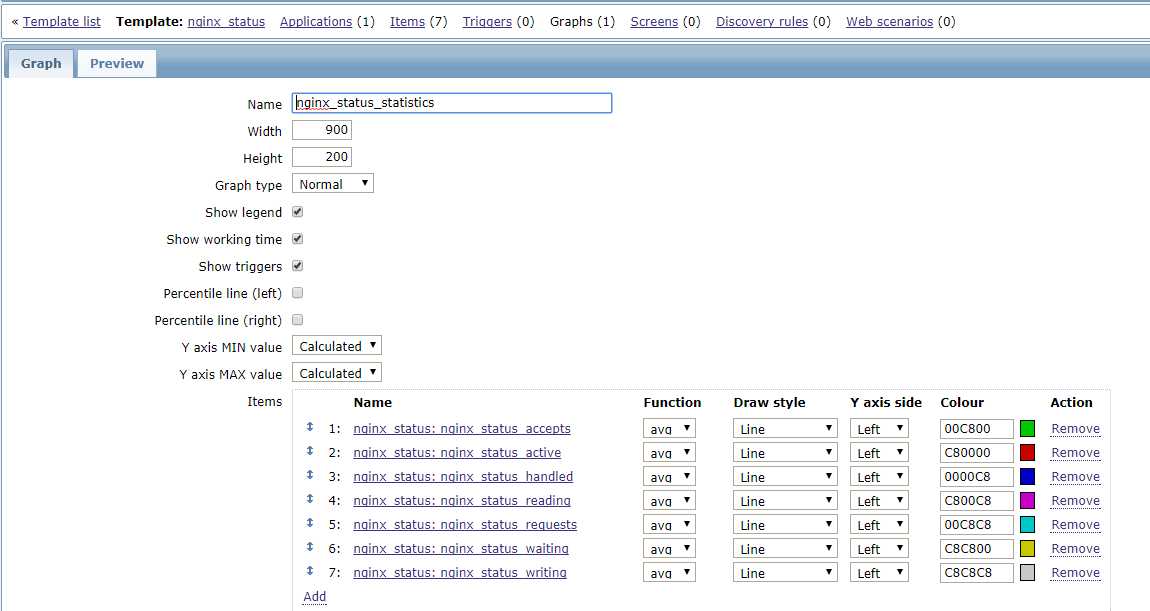Viewport: 1150px width, 611px height.
Task: Switch to the Preview tab
Action: pyautogui.click(x=117, y=64)
